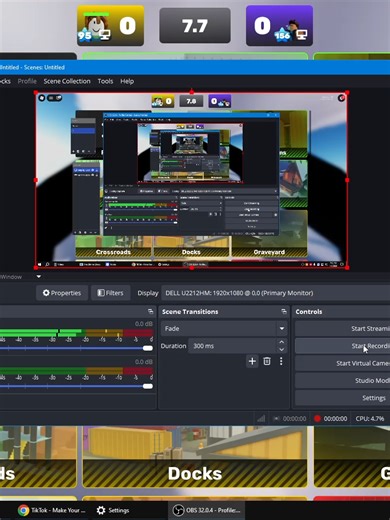Click the red recording indicator dot

pos(317,419)
